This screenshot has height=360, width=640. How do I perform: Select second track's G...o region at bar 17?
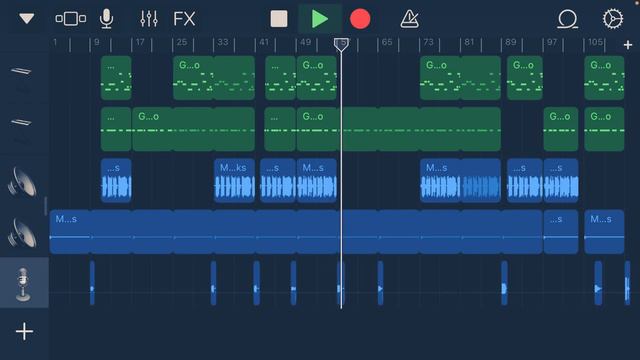193,129
